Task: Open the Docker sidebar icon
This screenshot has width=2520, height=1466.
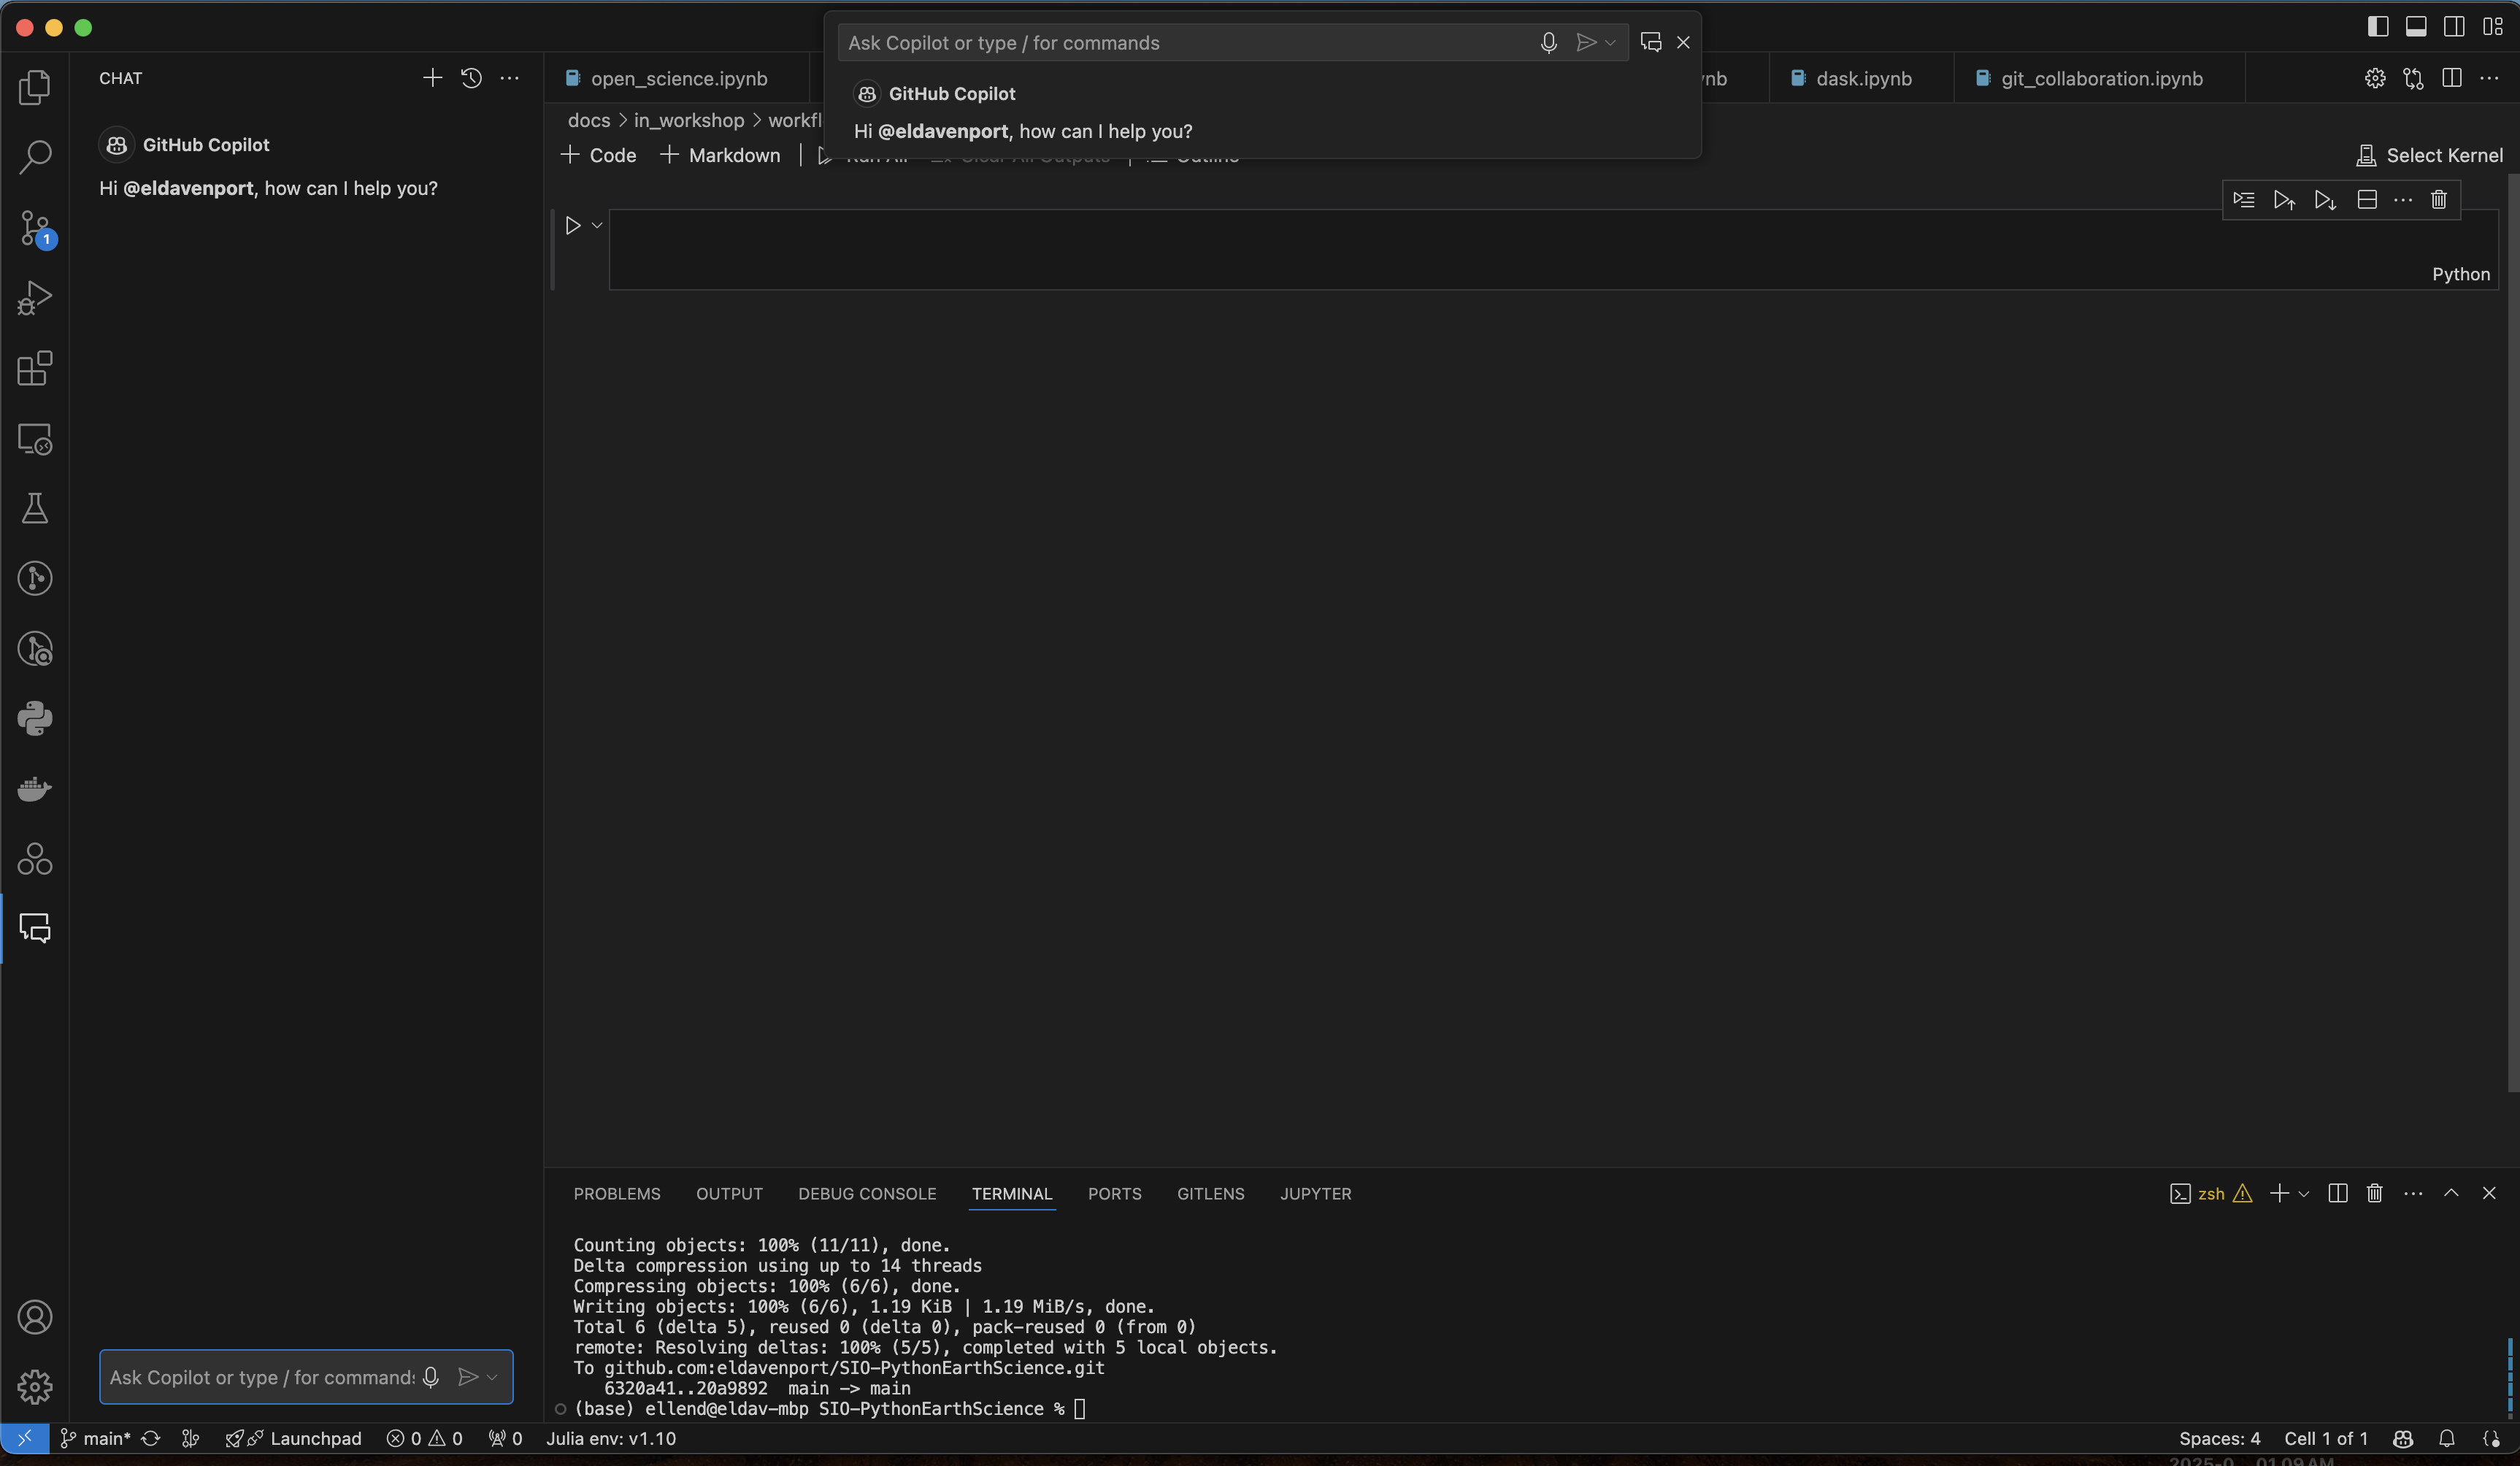Action: [x=35, y=789]
